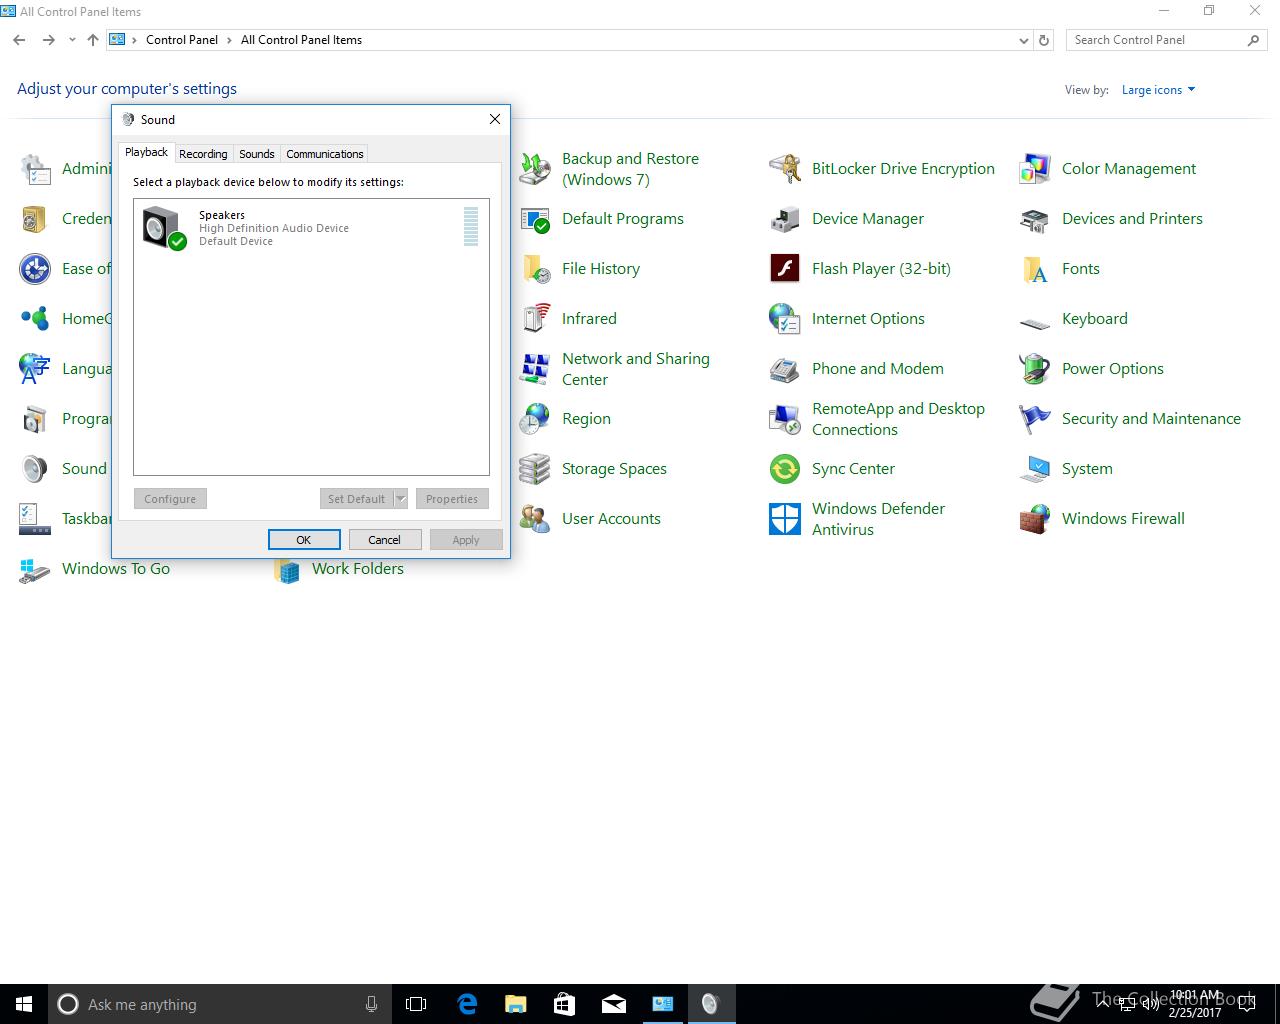Open the Mail app on the taskbar
Screen dimensions: 1280x1024
click(x=614, y=1004)
